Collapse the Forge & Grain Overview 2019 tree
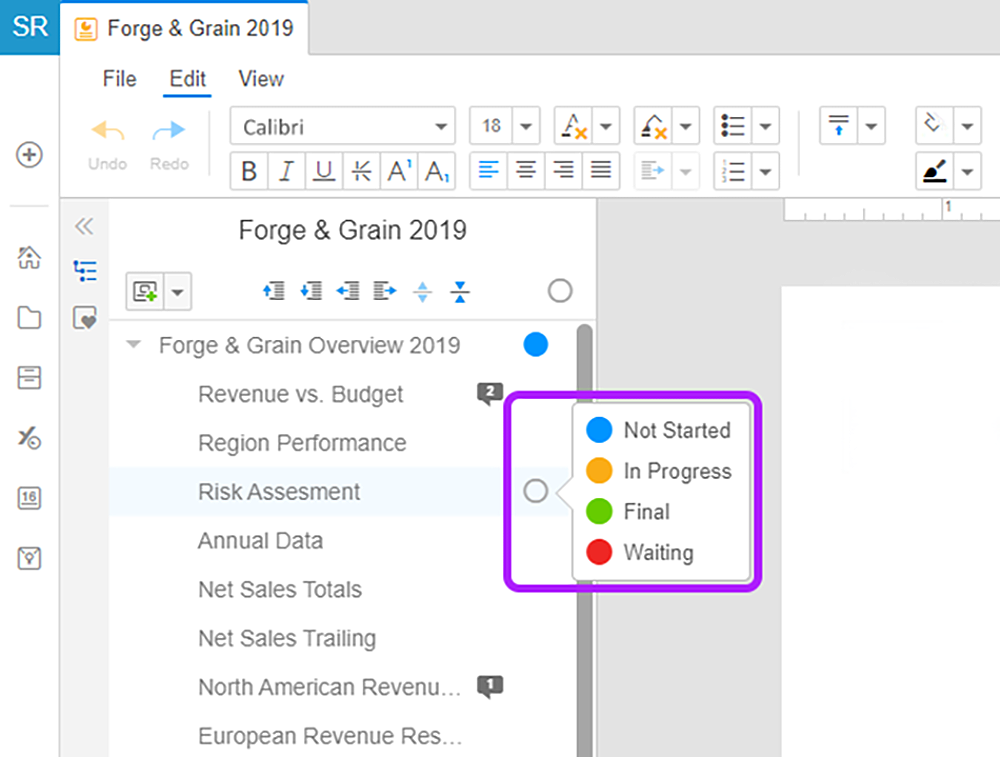 (x=133, y=344)
